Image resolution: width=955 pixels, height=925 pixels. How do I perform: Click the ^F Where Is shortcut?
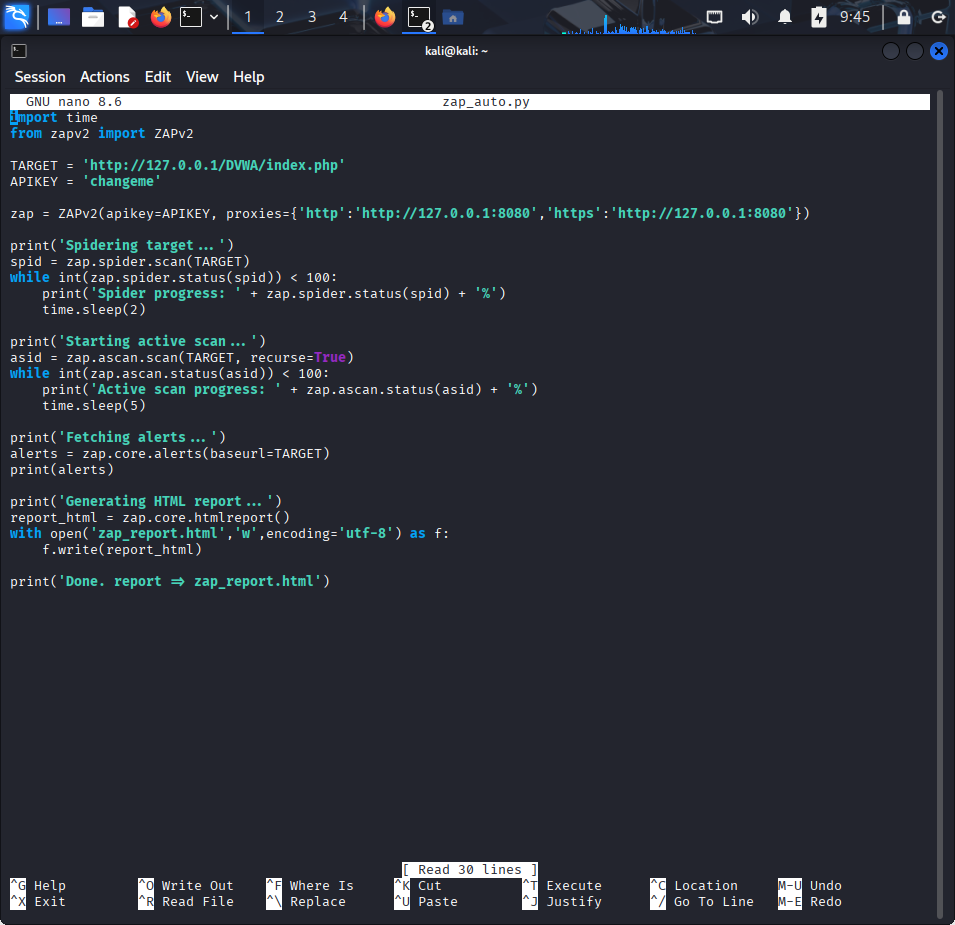click(x=310, y=885)
